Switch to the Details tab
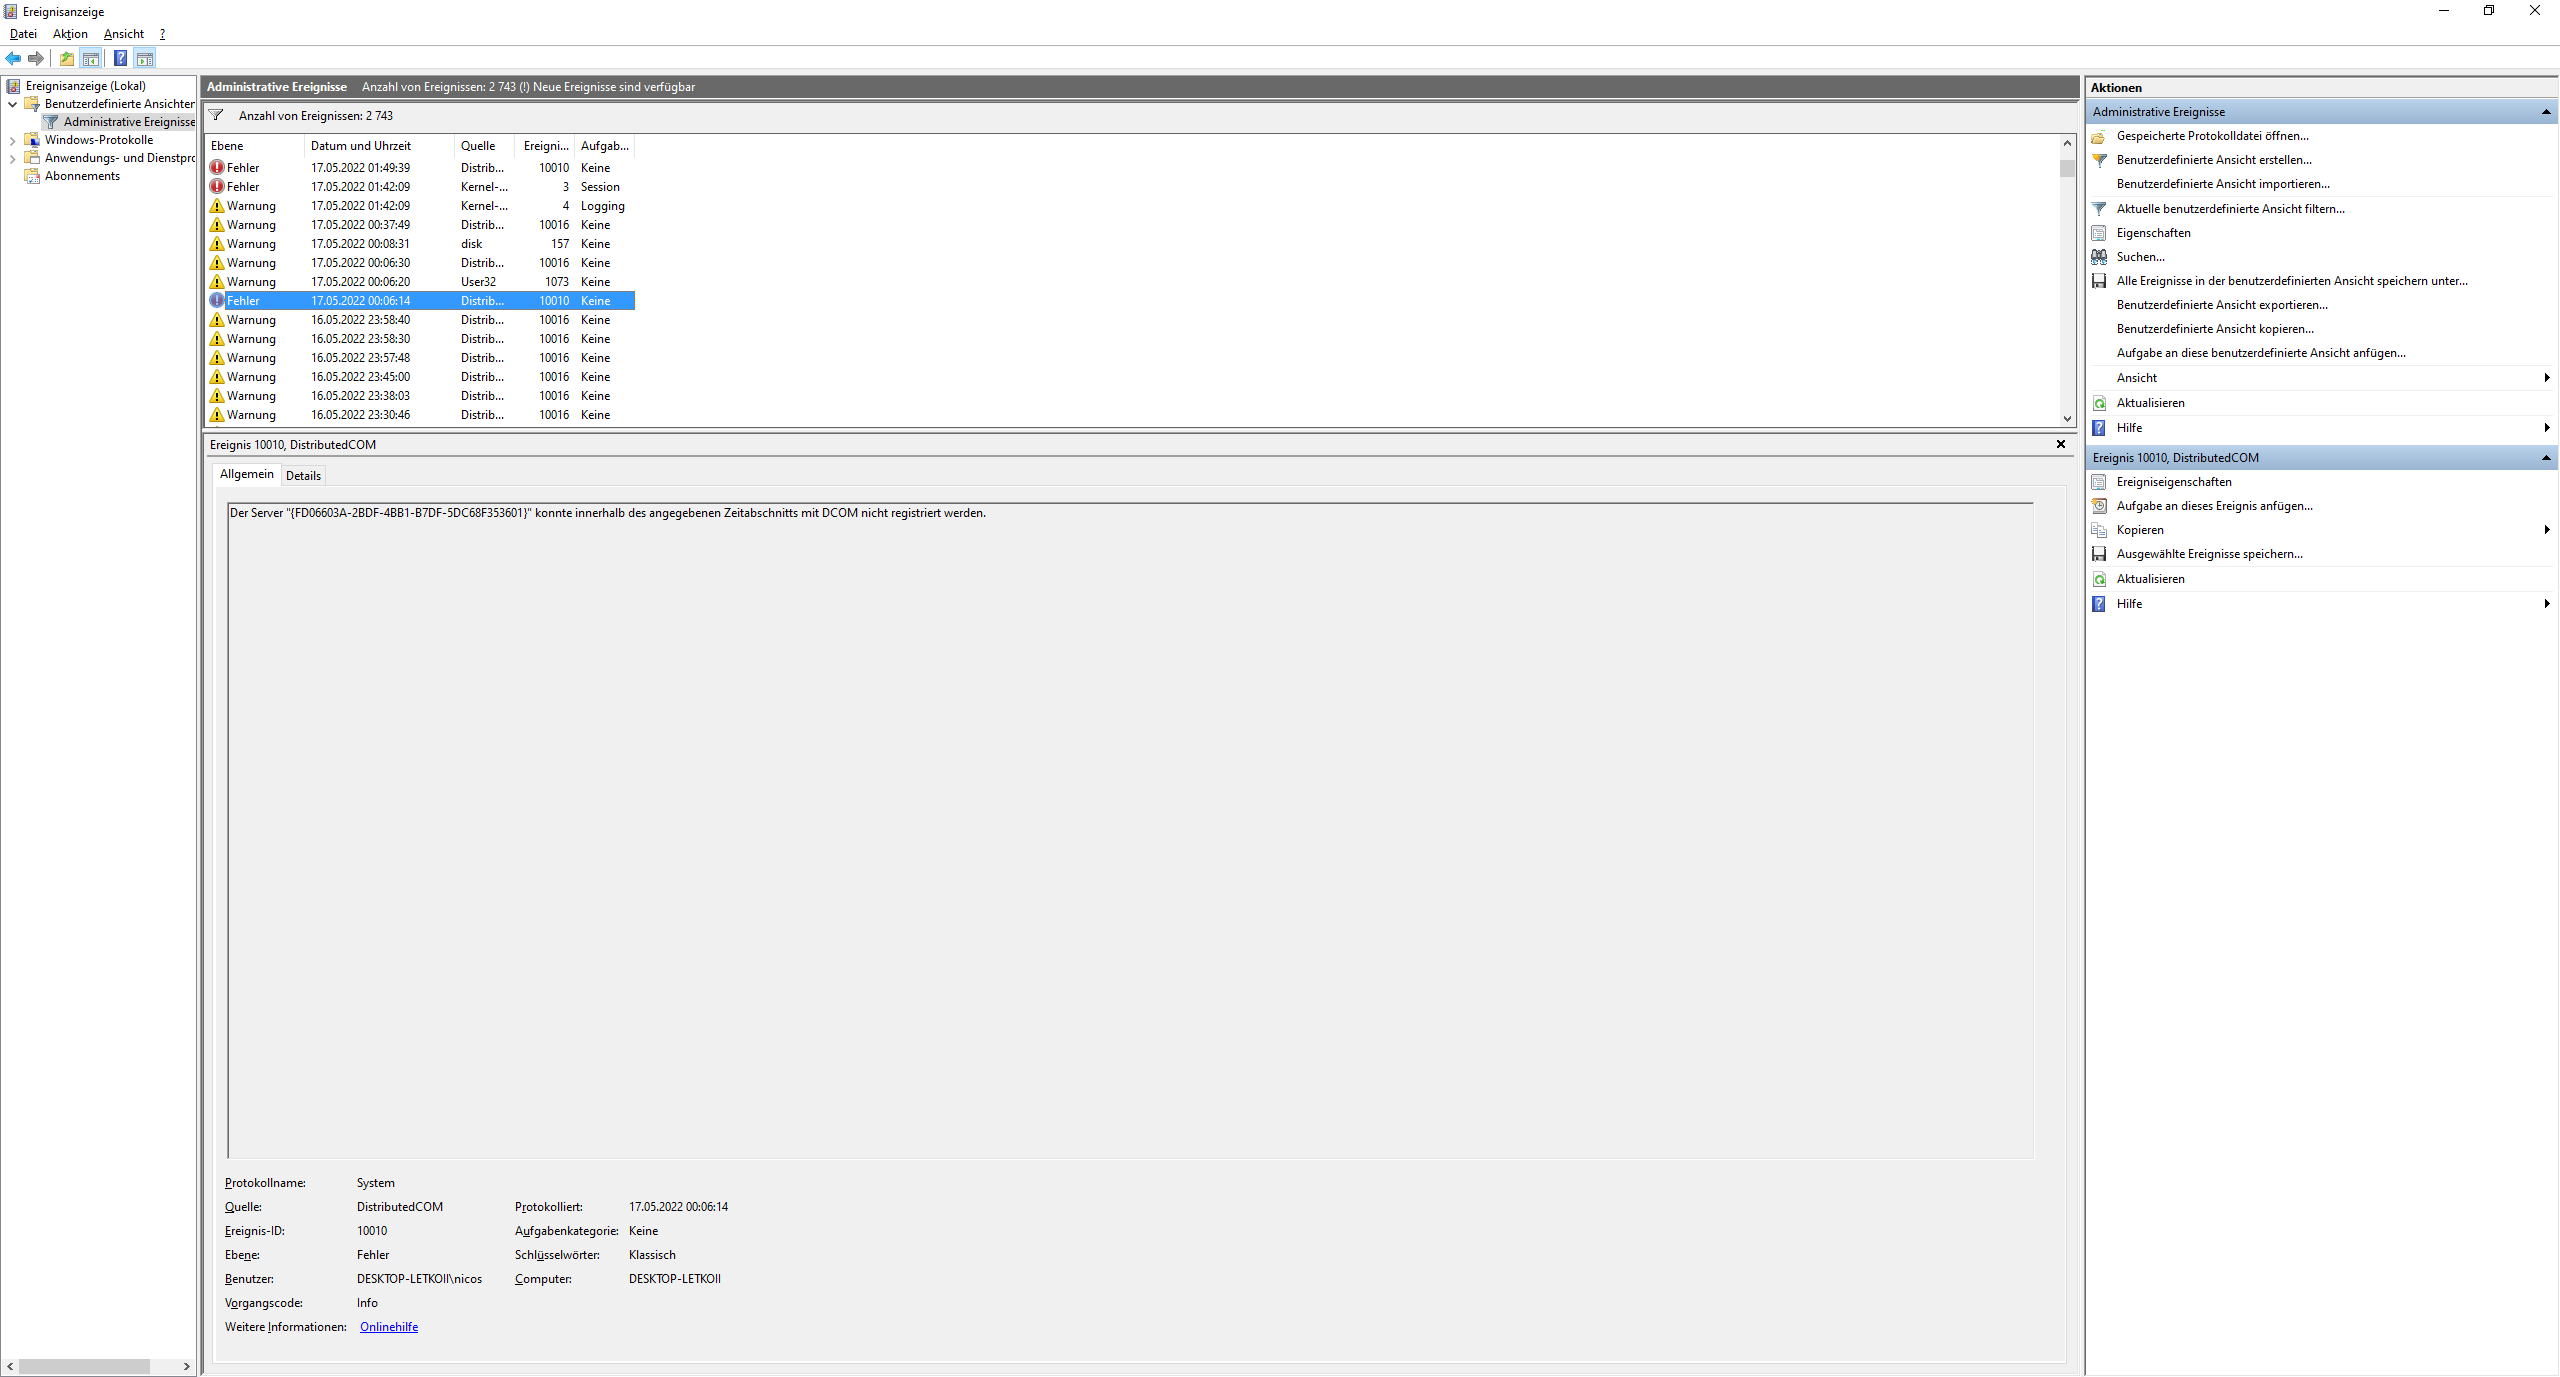This screenshot has width=2560, height=1377. point(303,476)
